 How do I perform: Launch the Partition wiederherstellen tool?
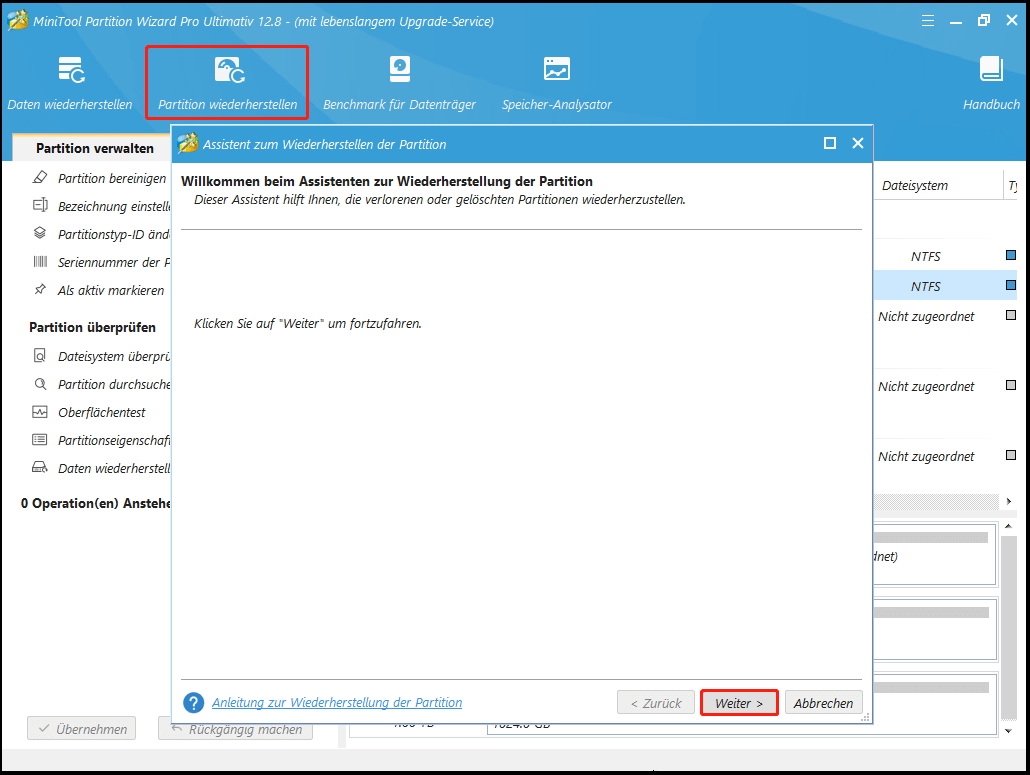tap(227, 83)
